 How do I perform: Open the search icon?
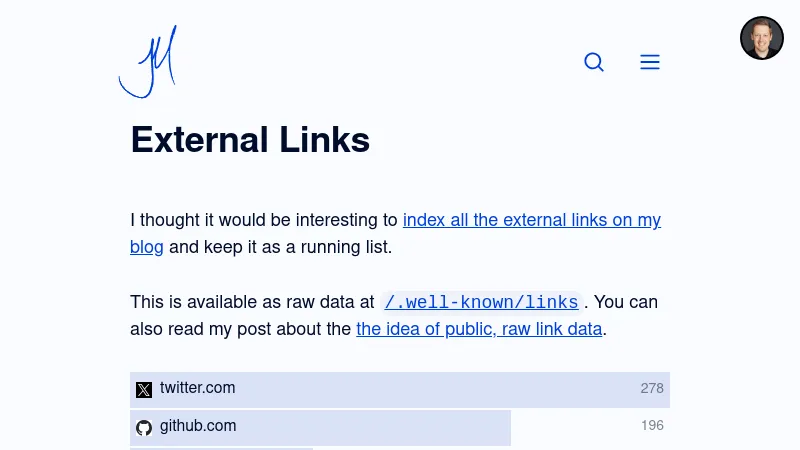pos(594,62)
